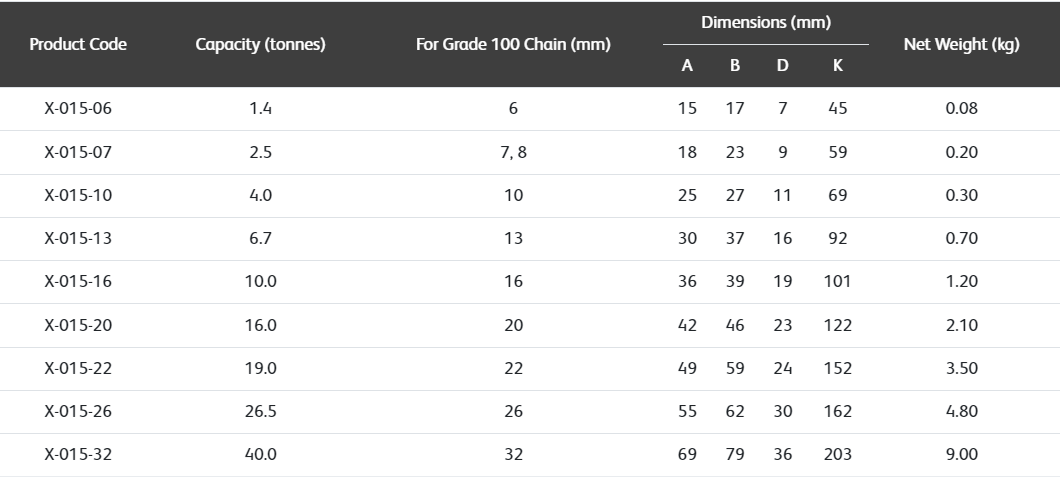
Task: Click the 40.0 tonnes capacity cell
Action: pyautogui.click(x=260, y=454)
